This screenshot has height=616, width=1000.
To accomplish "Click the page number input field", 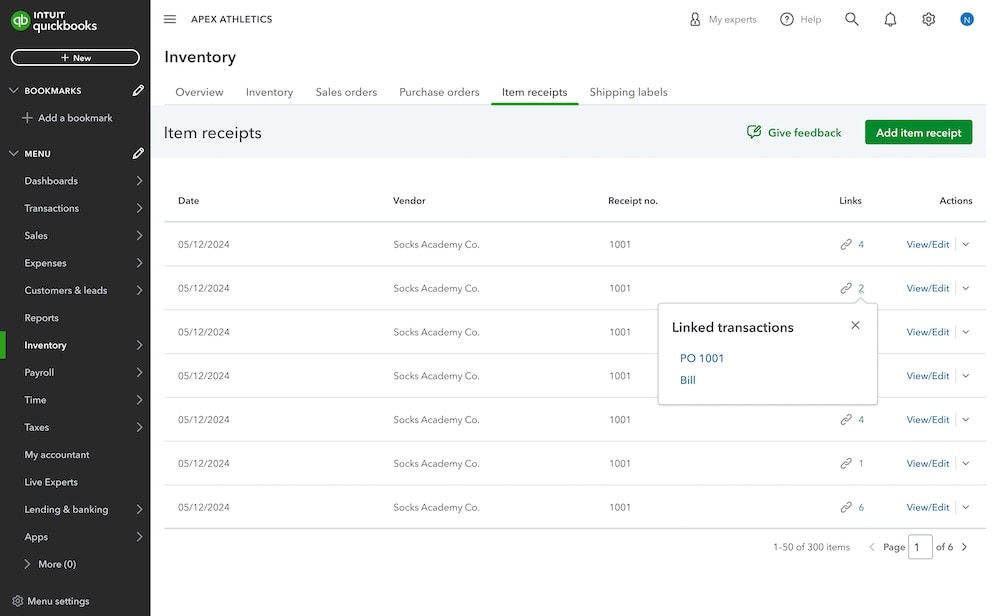I will click(x=920, y=546).
